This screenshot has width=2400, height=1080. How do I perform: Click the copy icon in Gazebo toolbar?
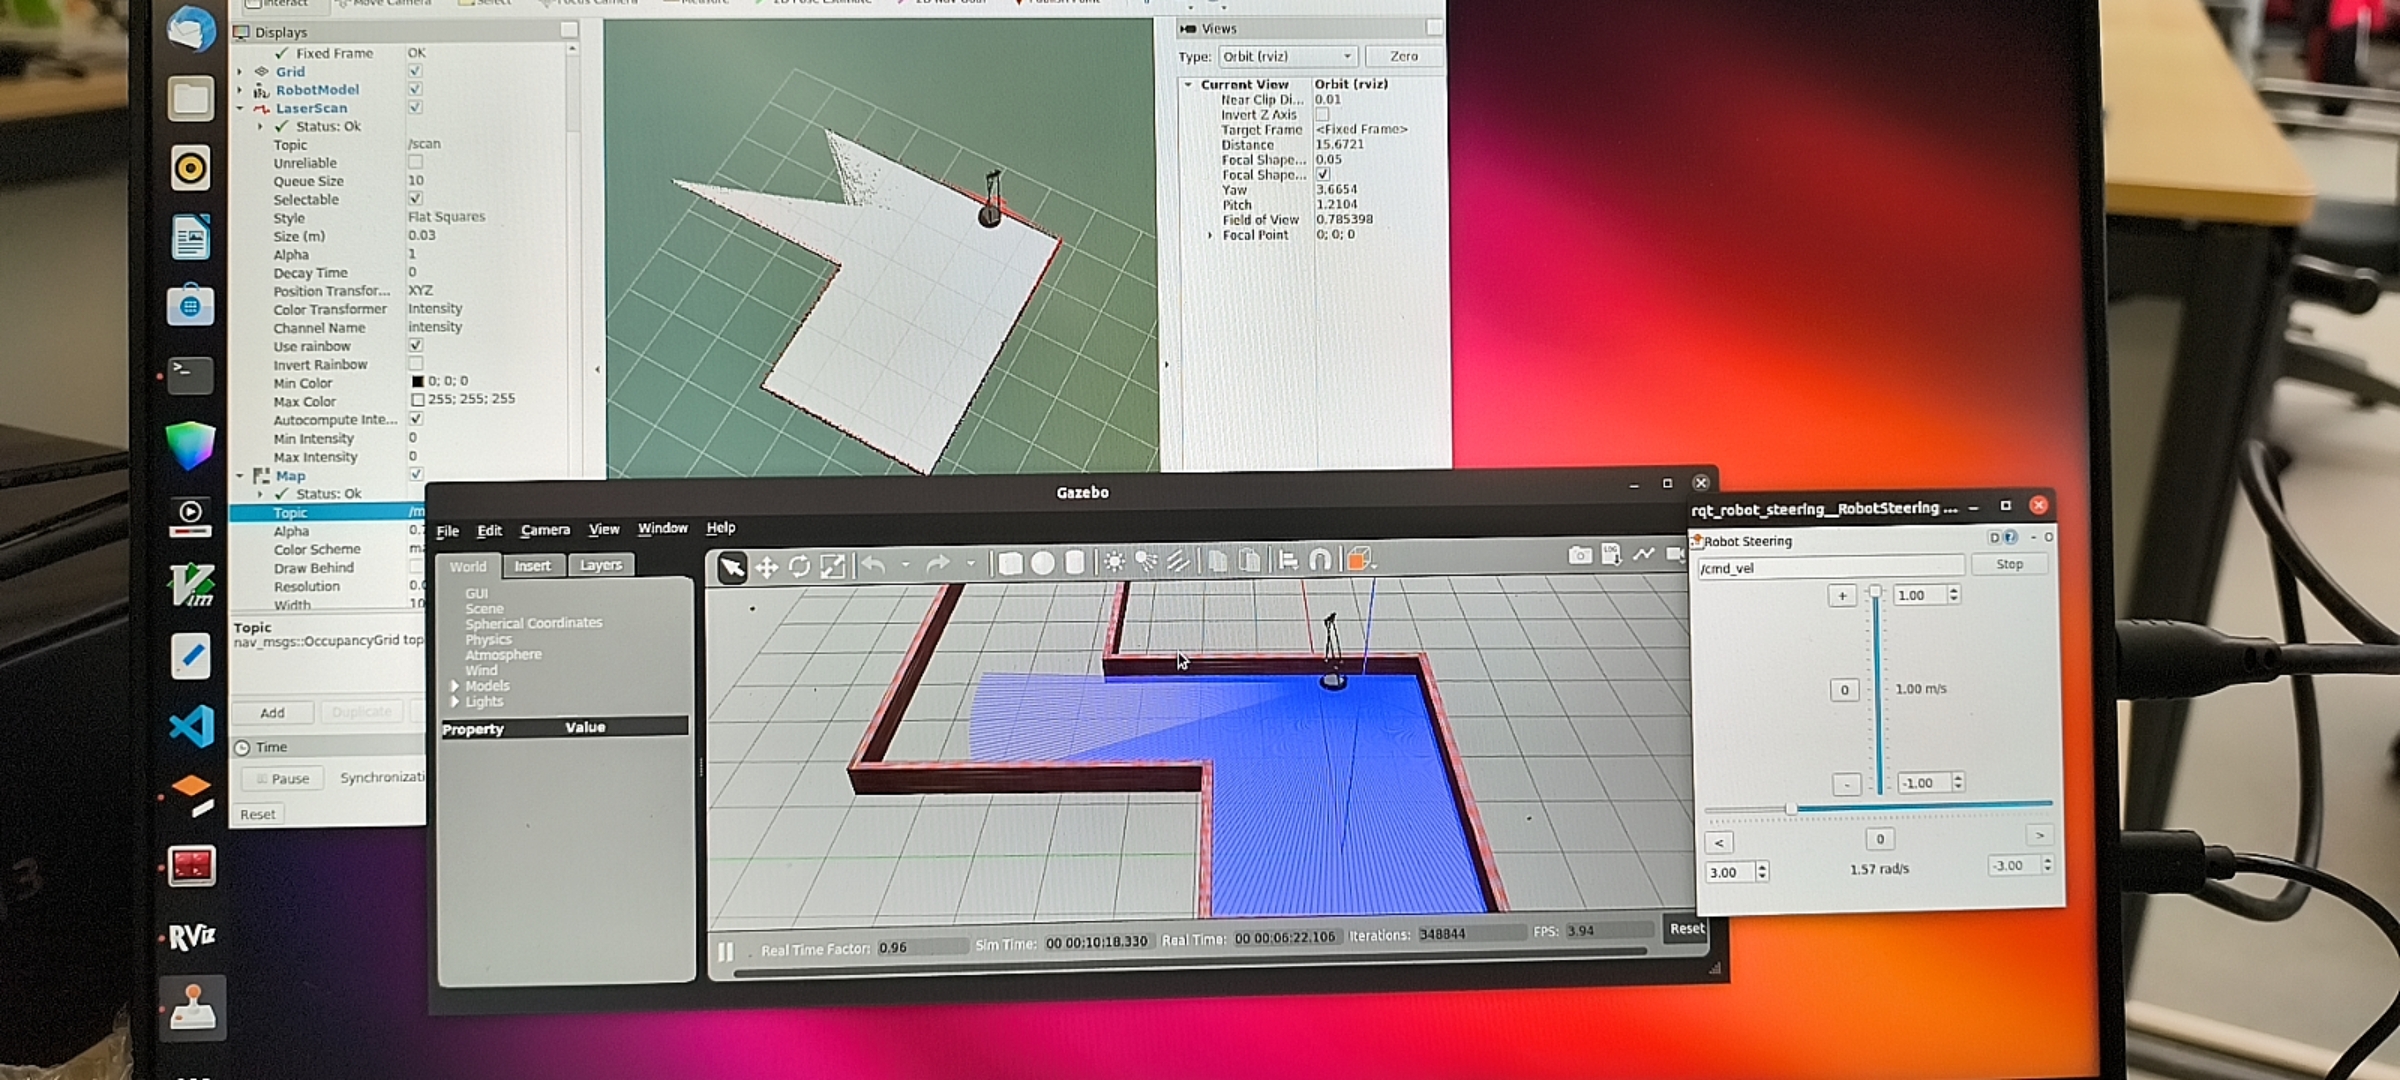[x=1217, y=561]
